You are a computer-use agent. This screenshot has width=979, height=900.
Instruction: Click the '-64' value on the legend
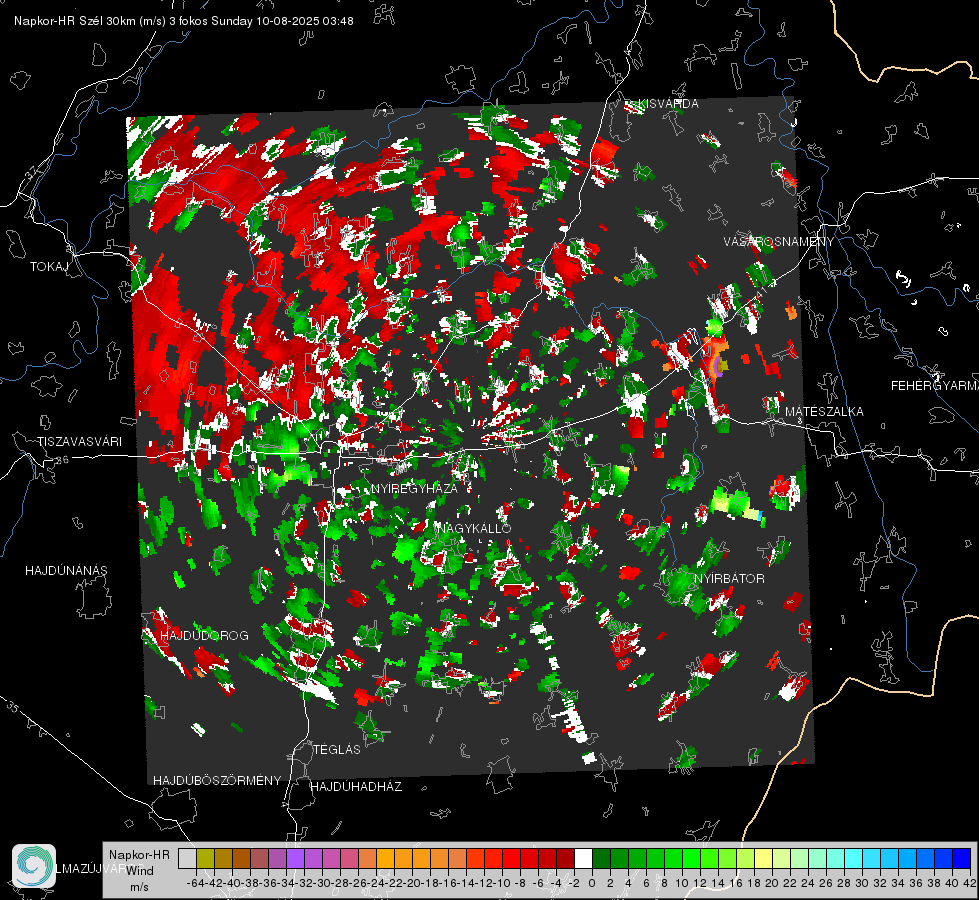pos(195,883)
